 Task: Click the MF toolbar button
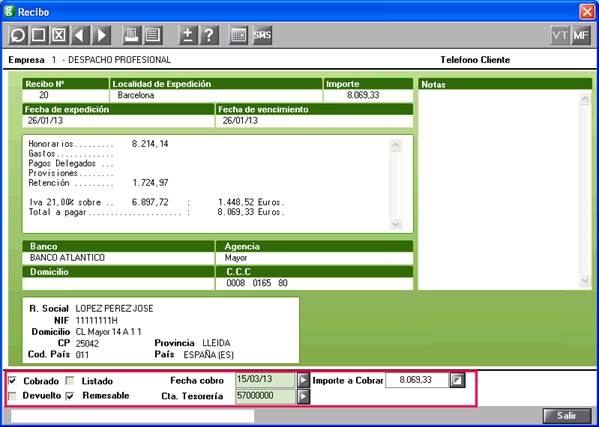[581, 36]
